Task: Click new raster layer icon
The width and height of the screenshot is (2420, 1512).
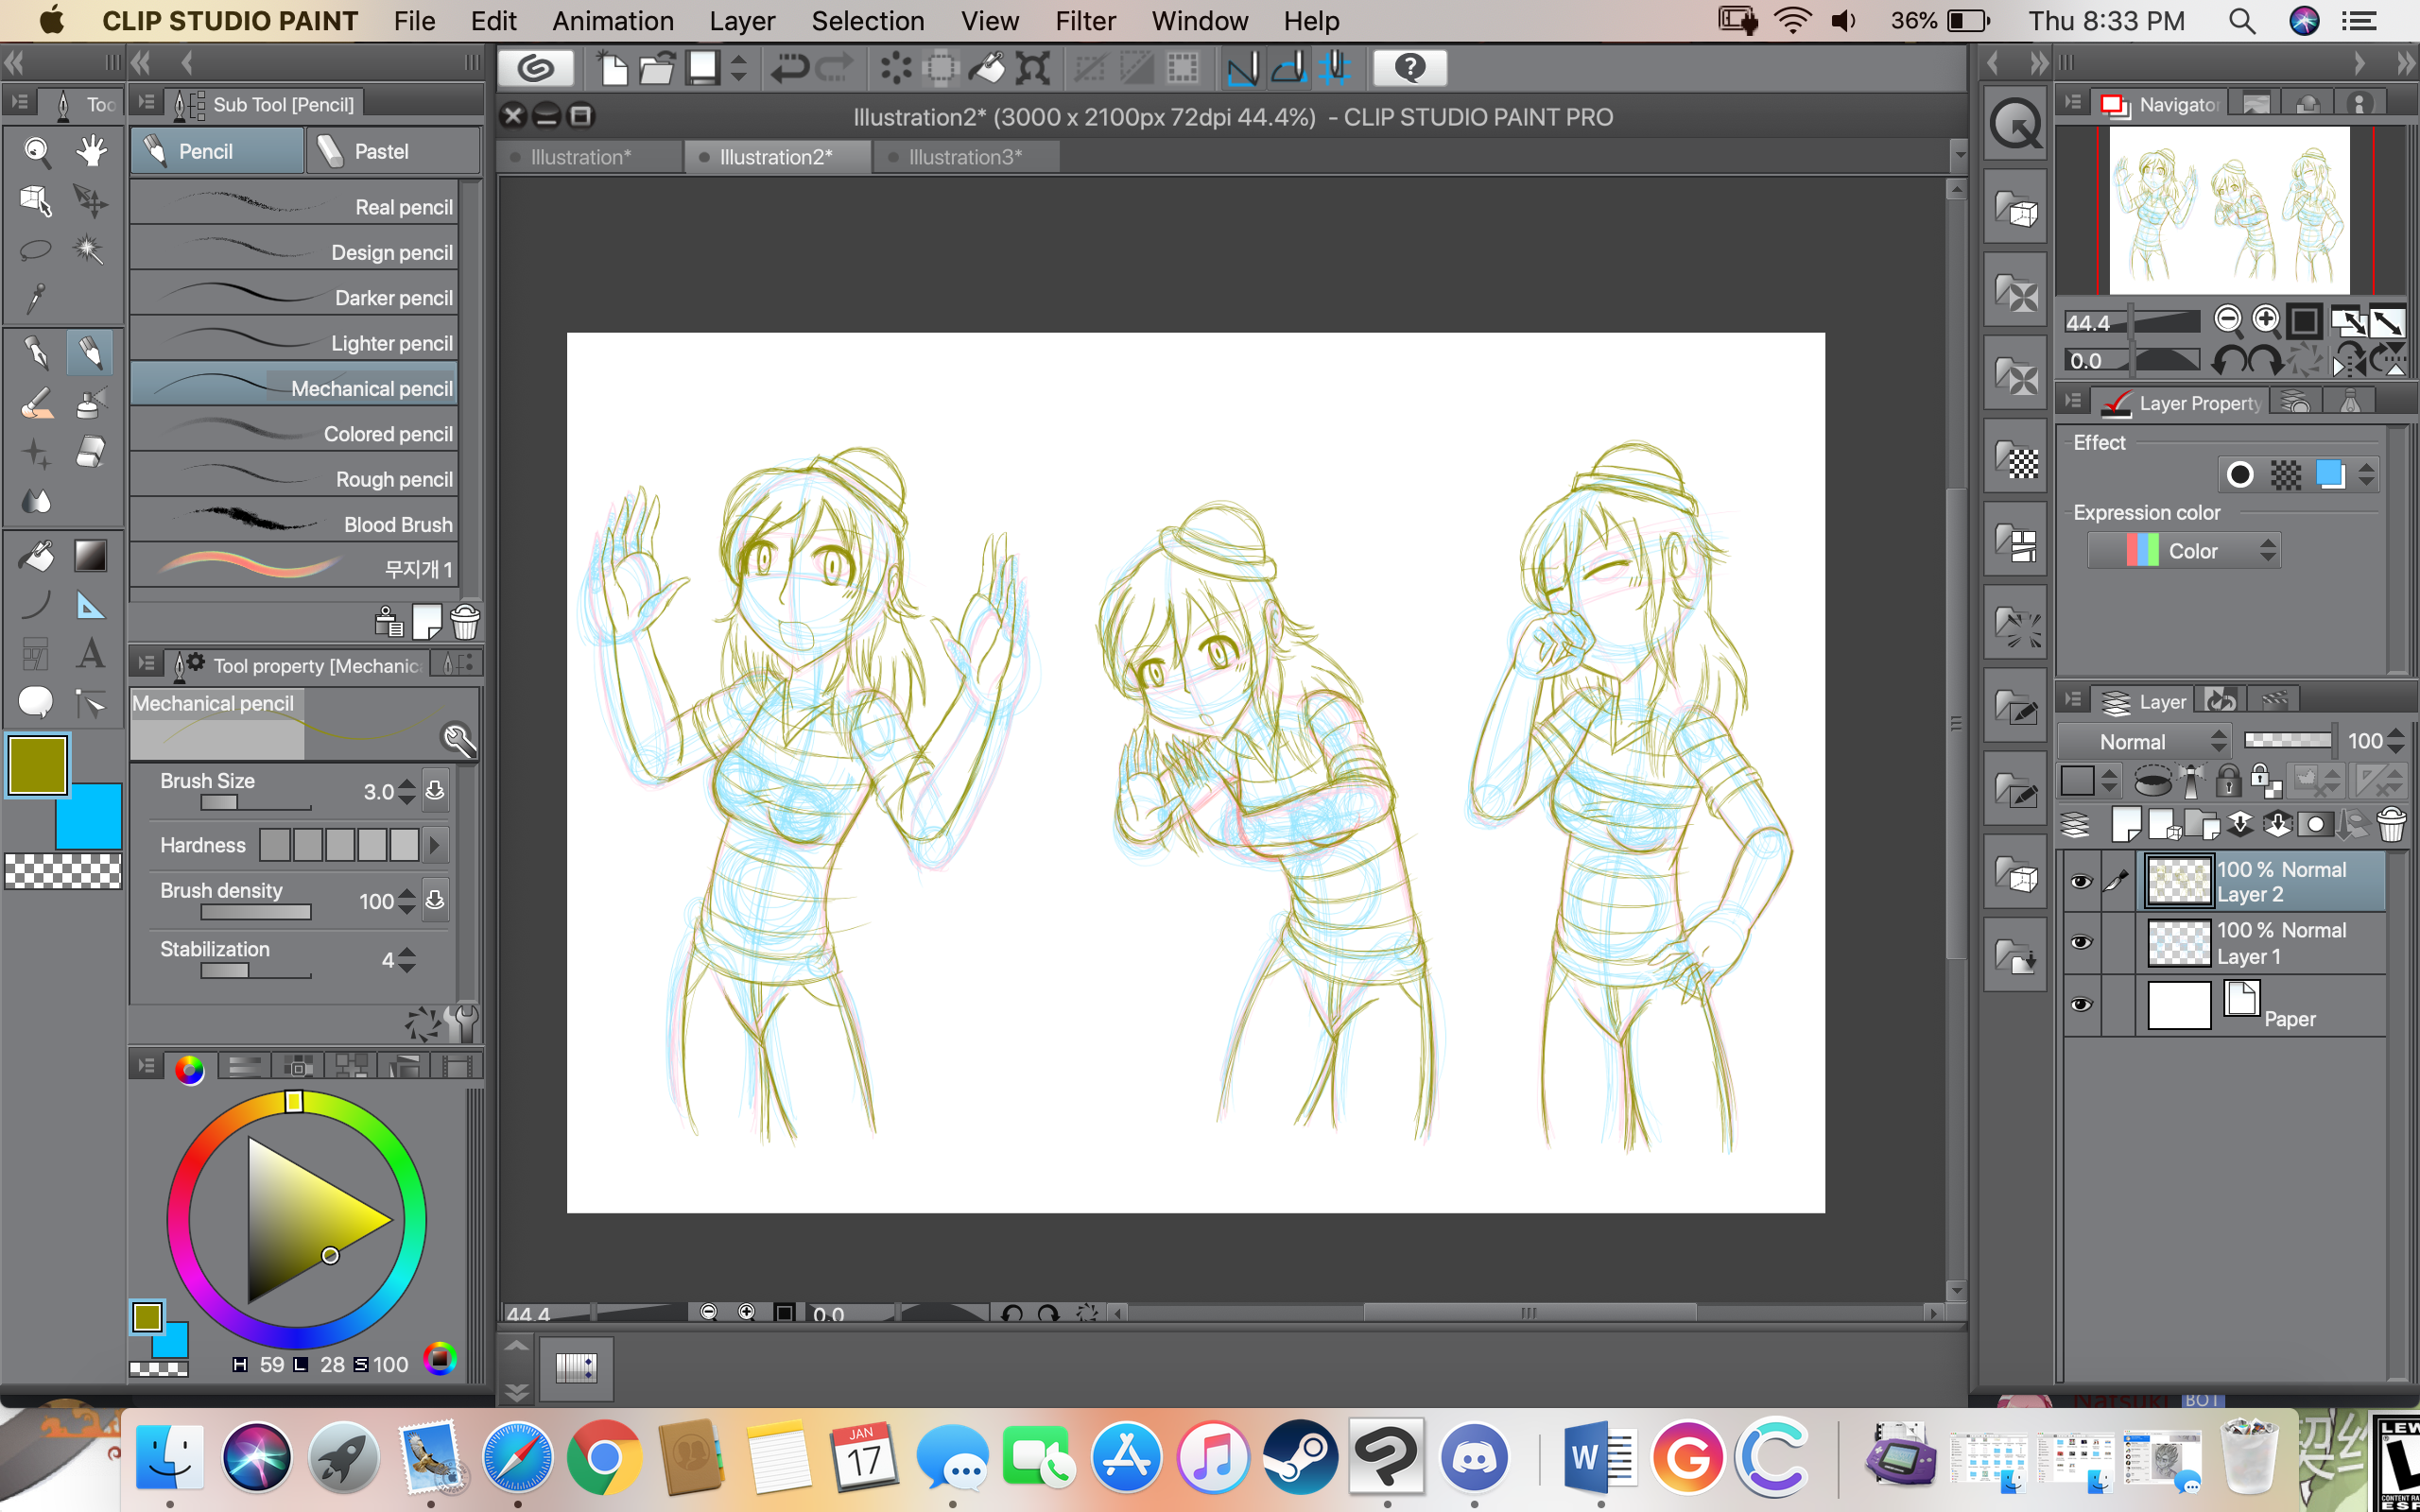Action: coord(2126,825)
